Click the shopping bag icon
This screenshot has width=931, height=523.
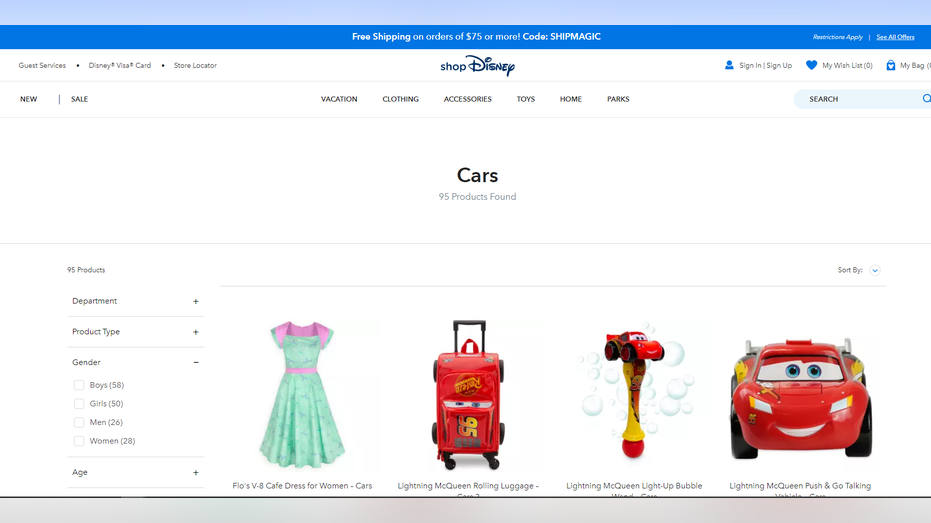click(891, 65)
